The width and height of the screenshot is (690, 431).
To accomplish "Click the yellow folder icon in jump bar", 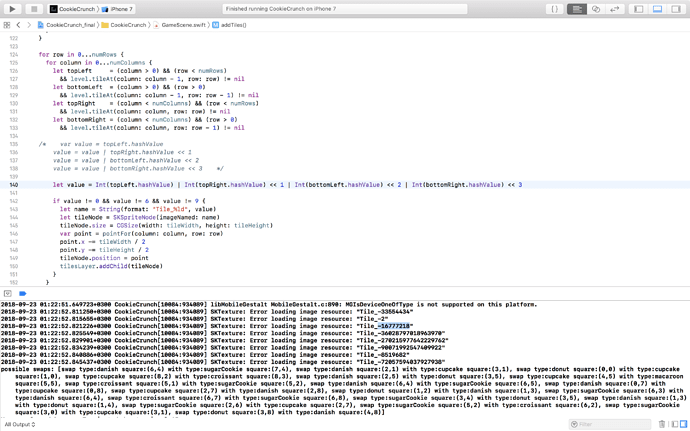I will pos(105,25).
